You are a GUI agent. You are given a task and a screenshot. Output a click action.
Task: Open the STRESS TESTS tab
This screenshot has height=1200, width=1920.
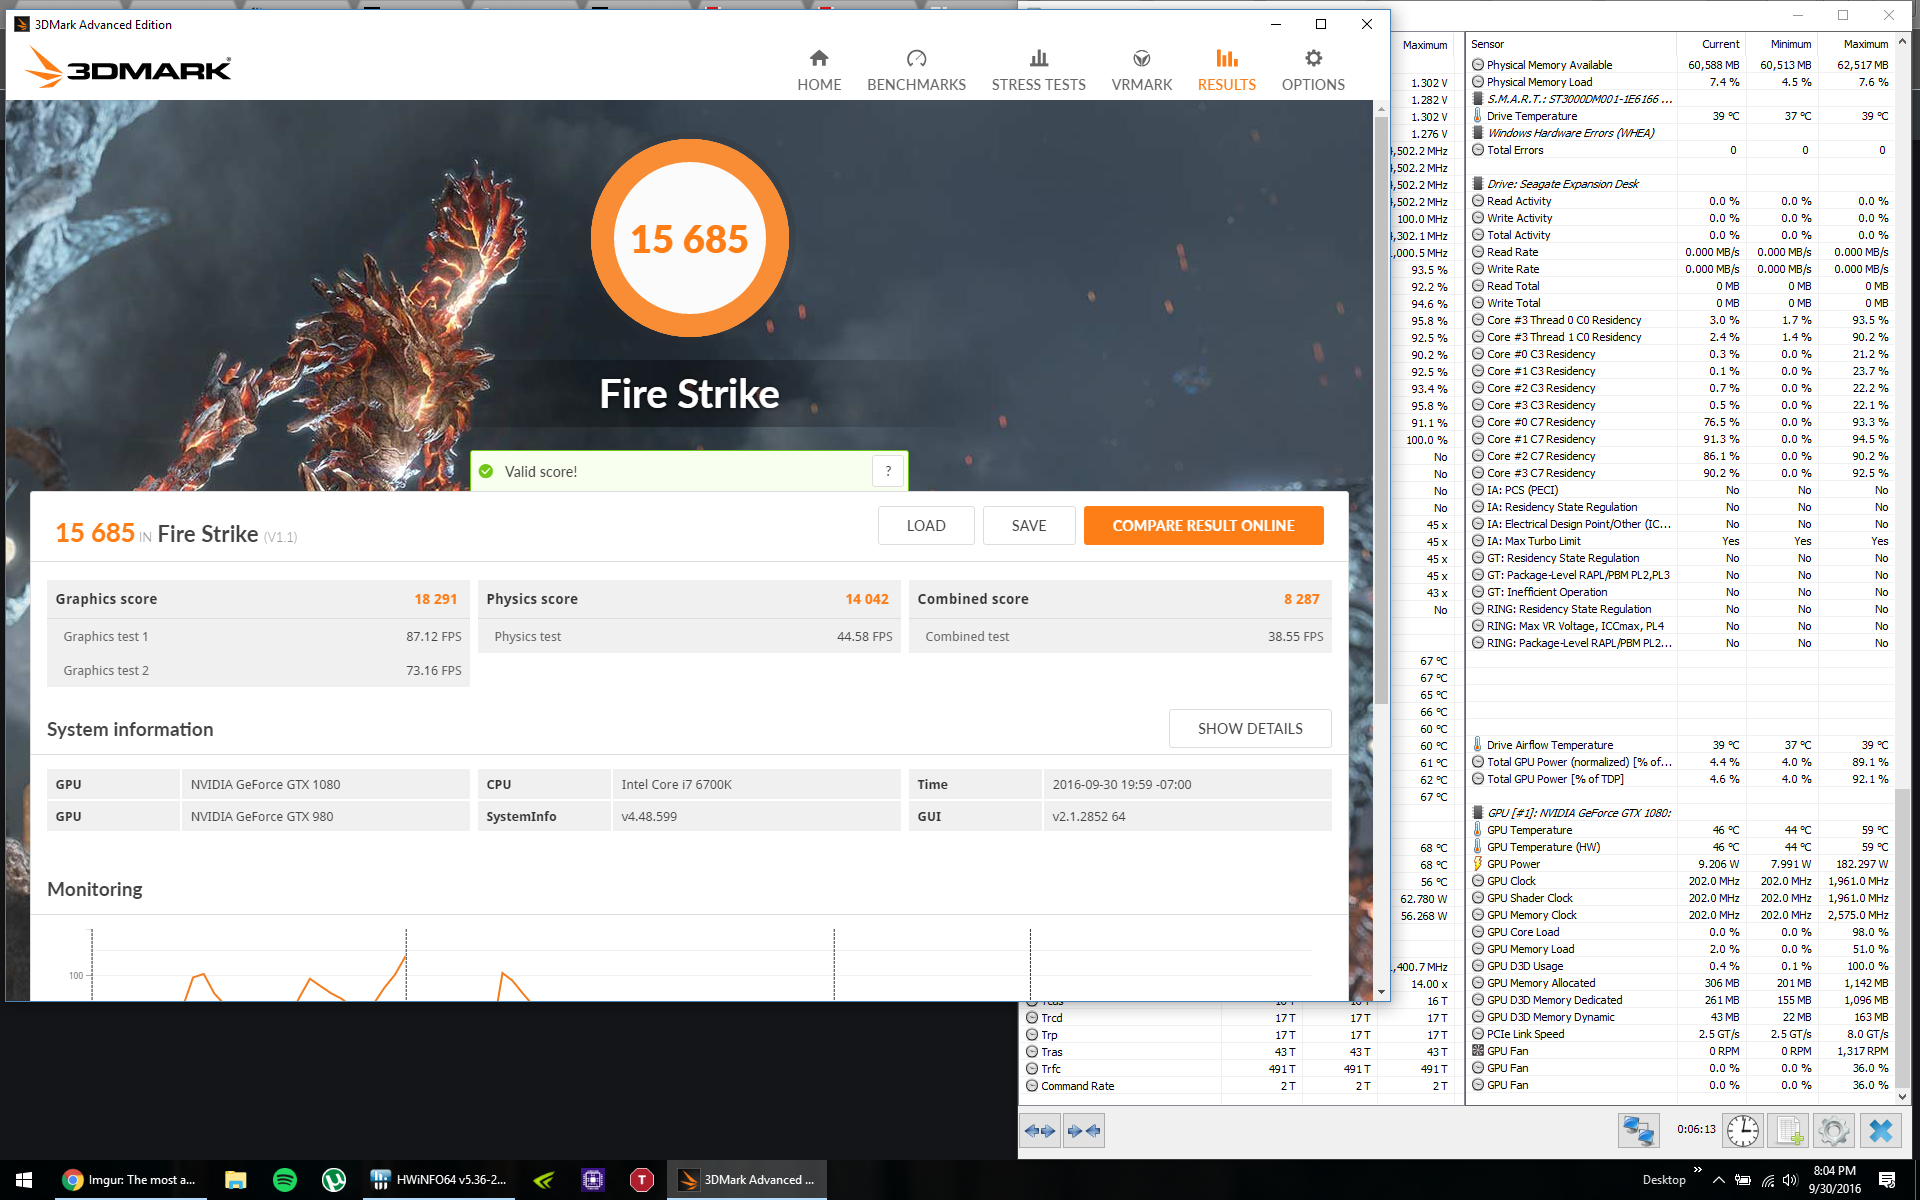pos(1038,71)
